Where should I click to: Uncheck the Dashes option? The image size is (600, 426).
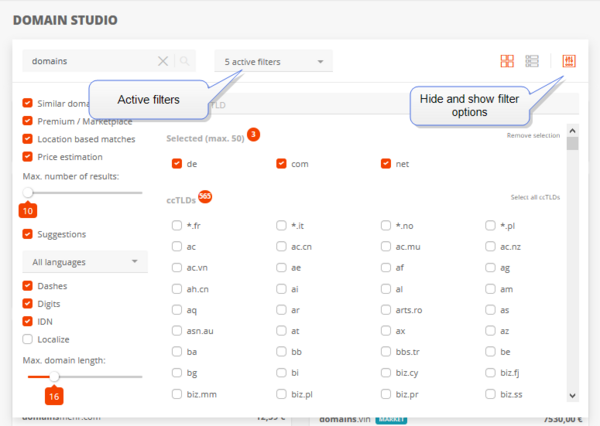[28, 286]
